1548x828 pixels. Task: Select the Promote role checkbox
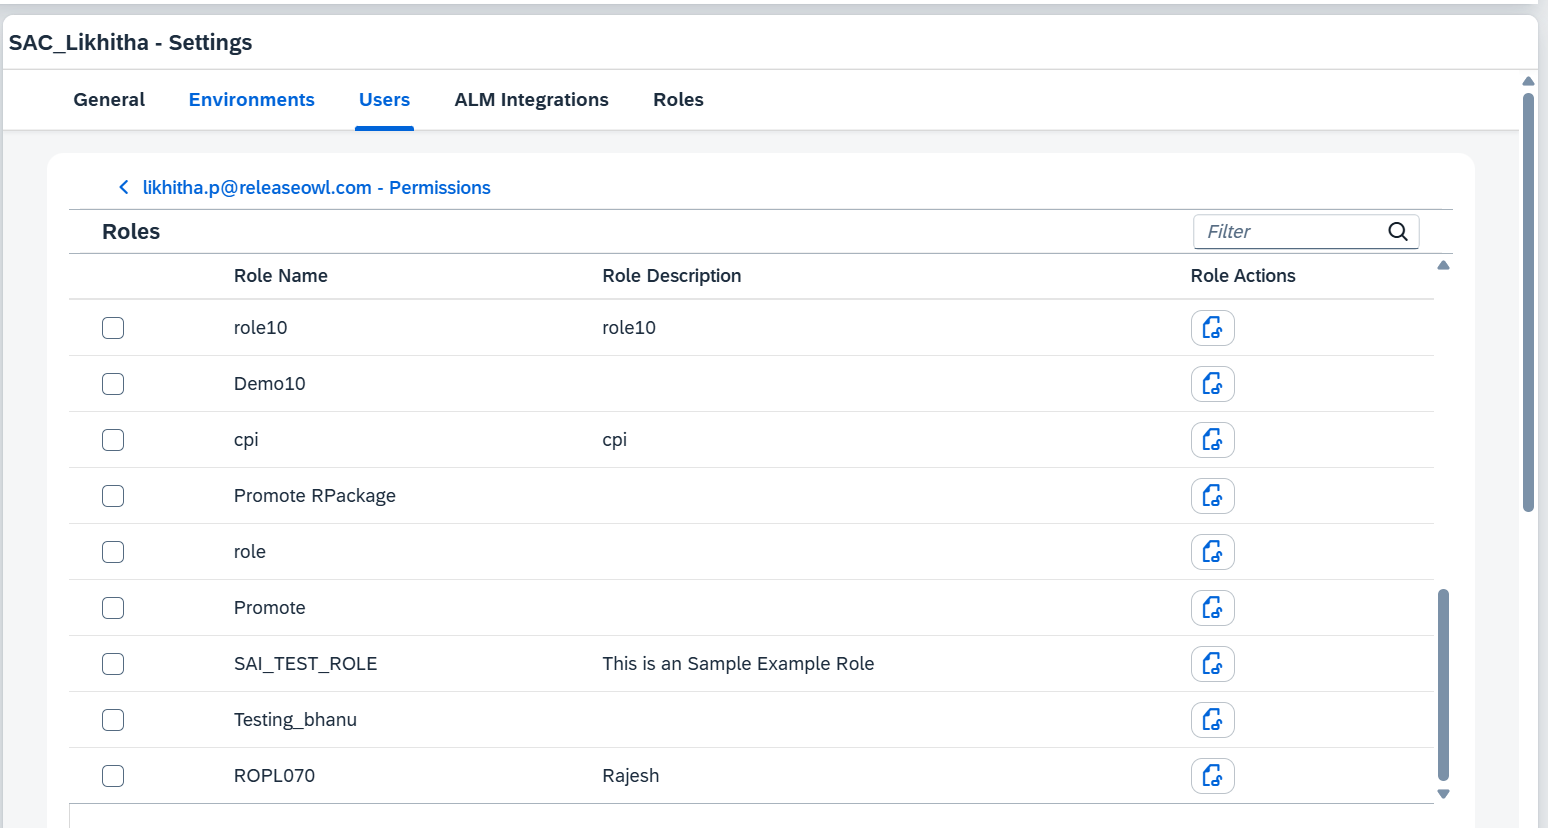(113, 608)
